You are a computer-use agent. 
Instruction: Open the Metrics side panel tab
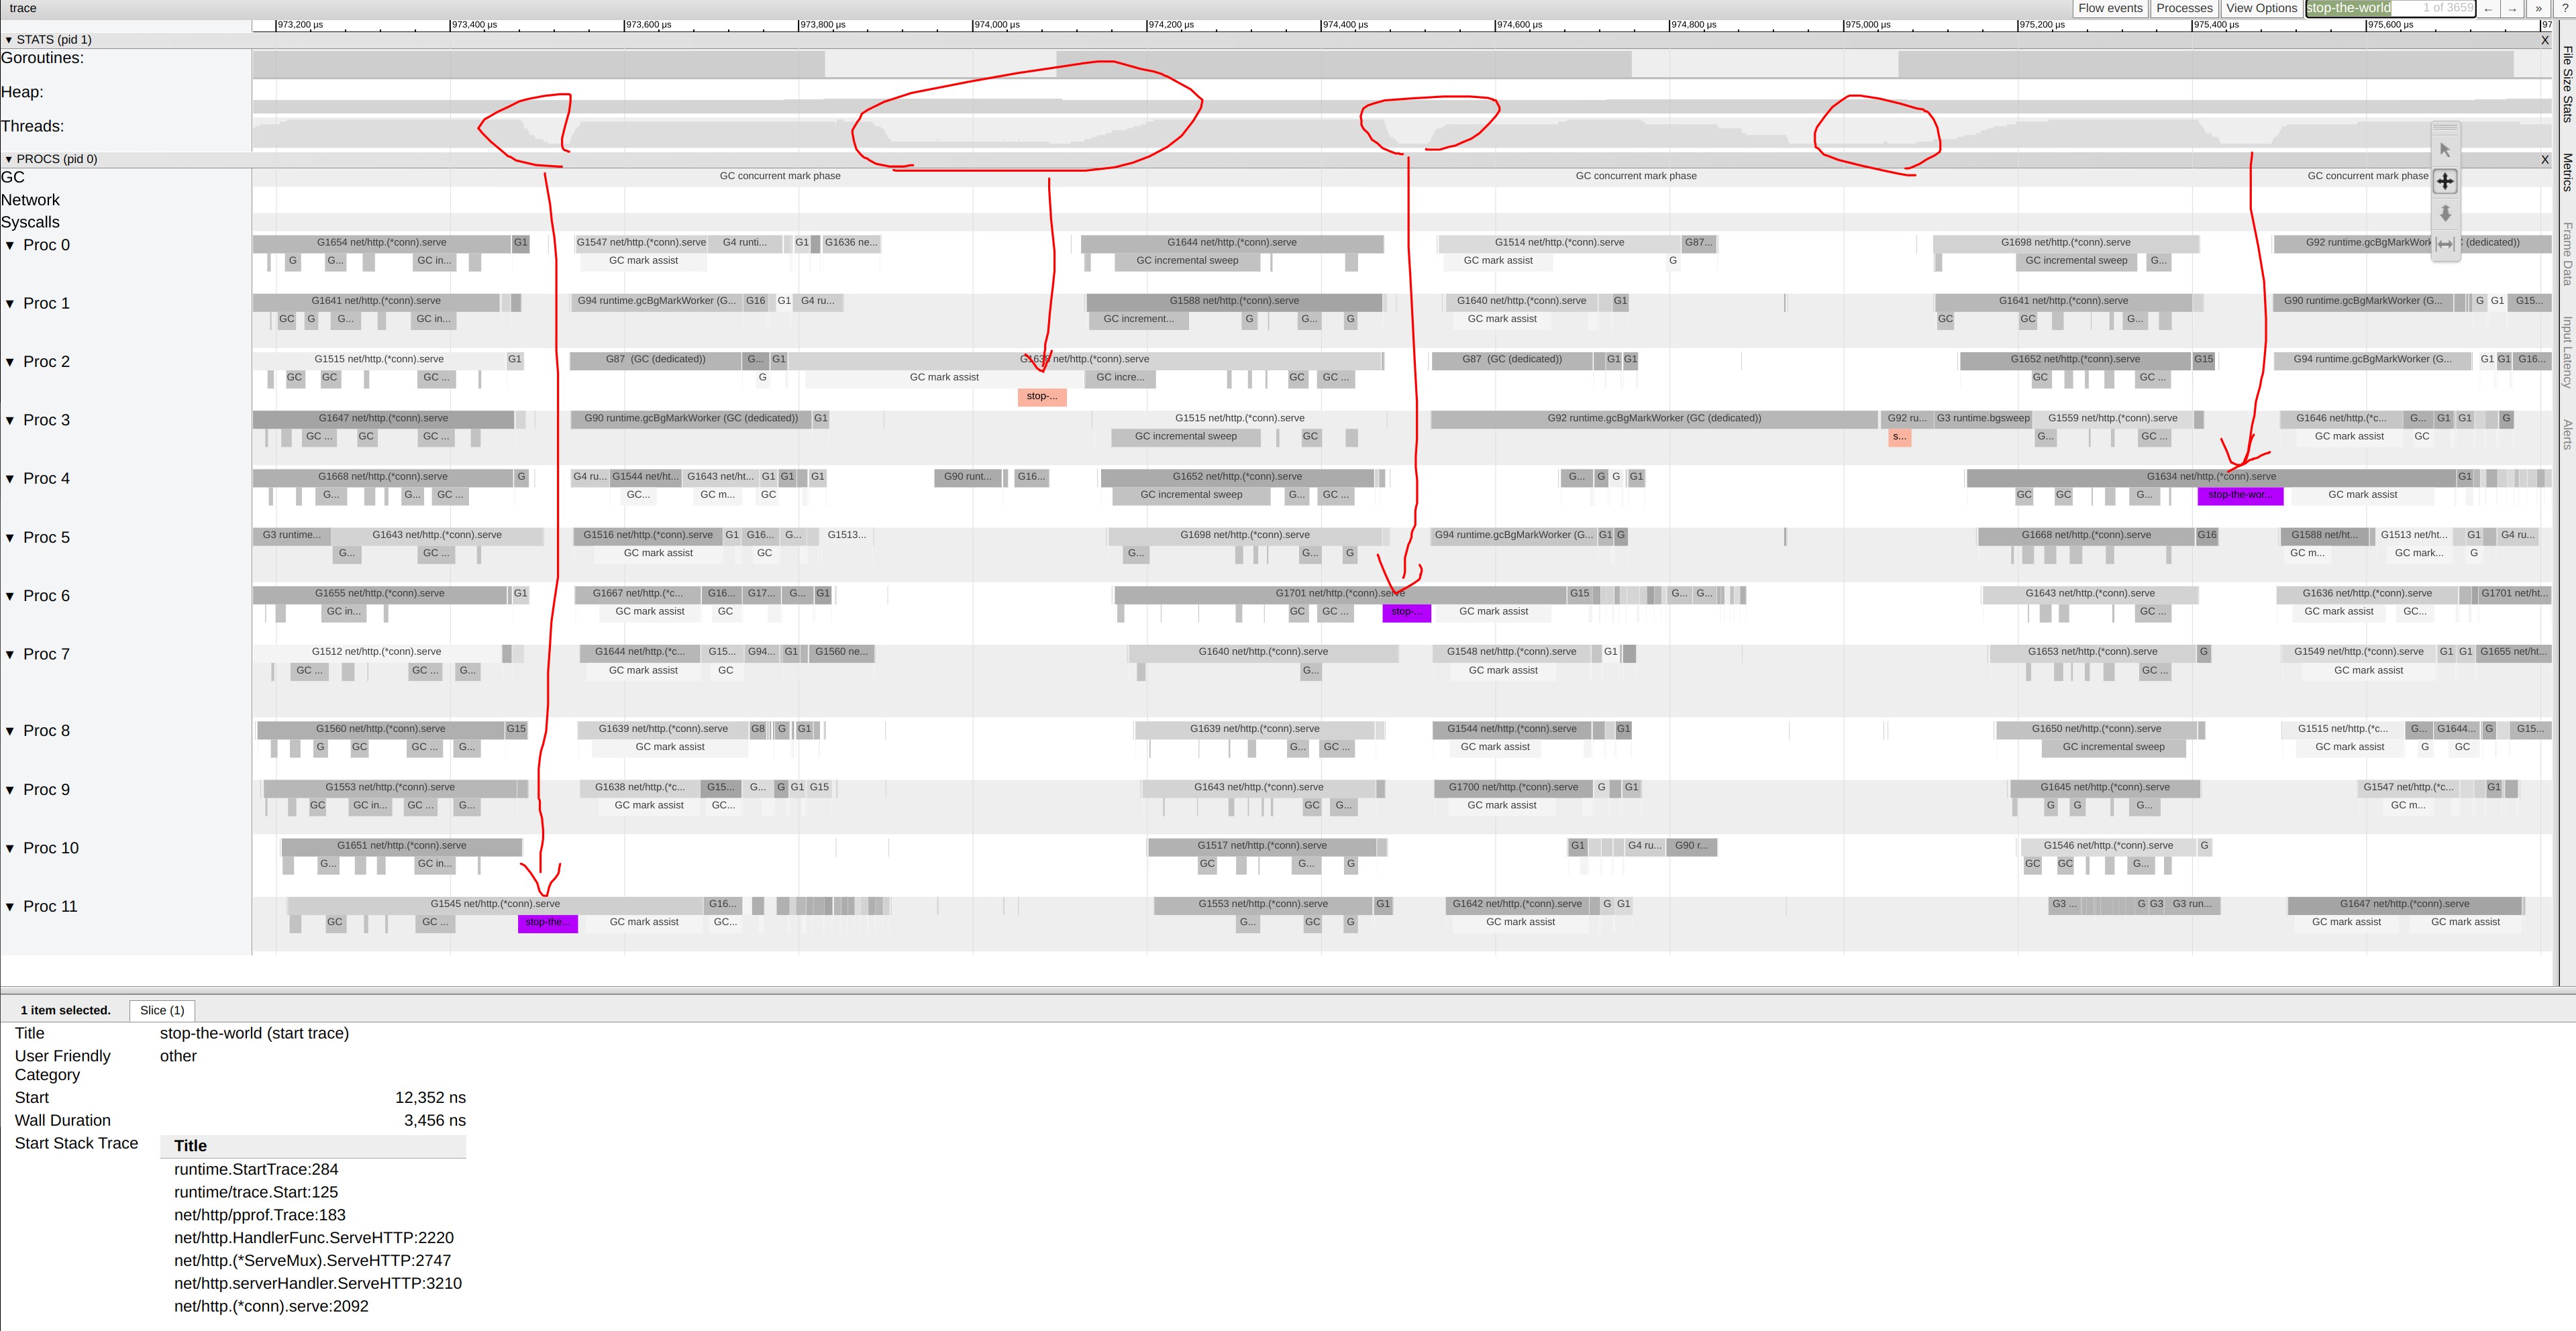tap(2567, 172)
